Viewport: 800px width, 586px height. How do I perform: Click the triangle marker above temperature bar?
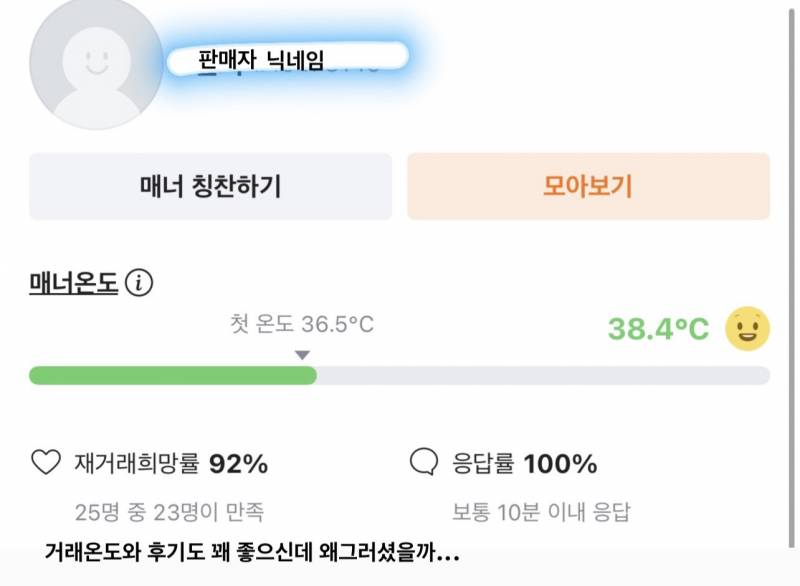coord(303,355)
